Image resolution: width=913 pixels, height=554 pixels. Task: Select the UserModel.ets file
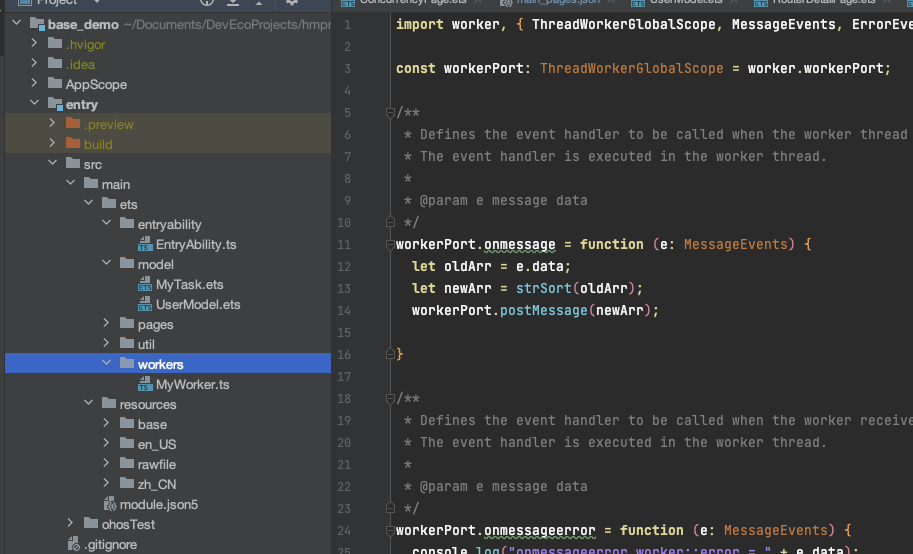coord(197,304)
